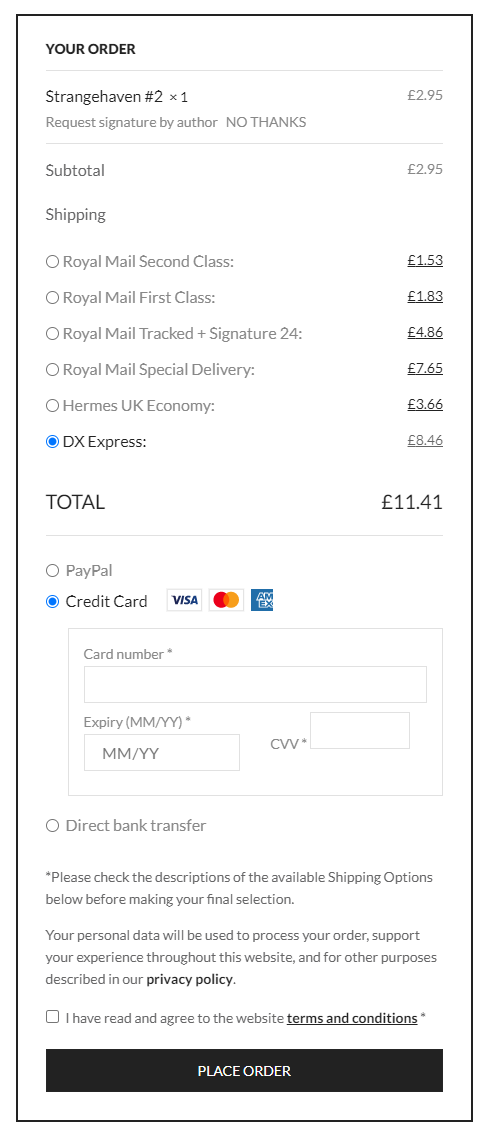Image resolution: width=488 pixels, height=1136 pixels.
Task: Select Royal Mail Tracked + Signature 24
Action: 52,334
